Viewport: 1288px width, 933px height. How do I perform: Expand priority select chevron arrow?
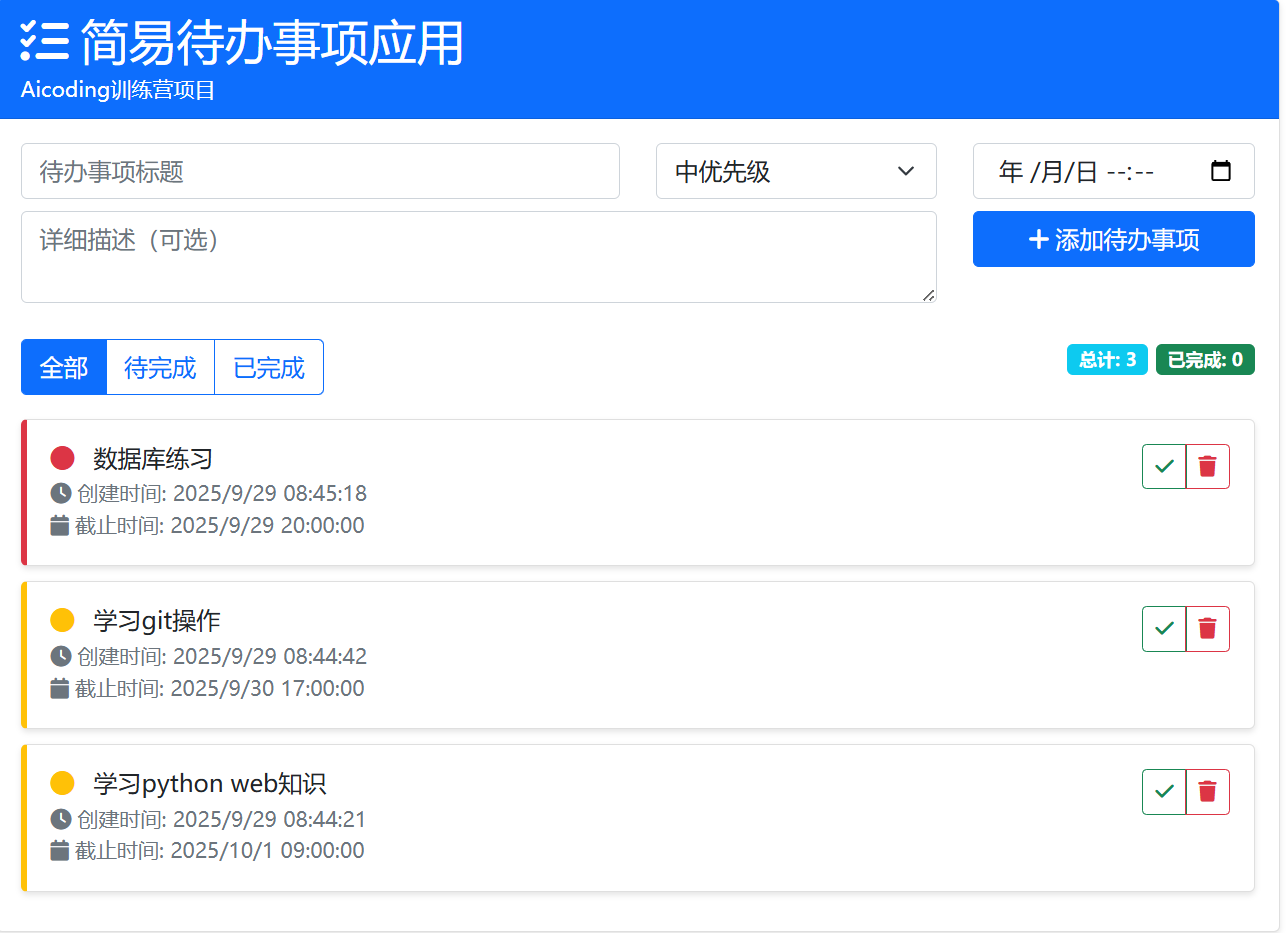906,171
